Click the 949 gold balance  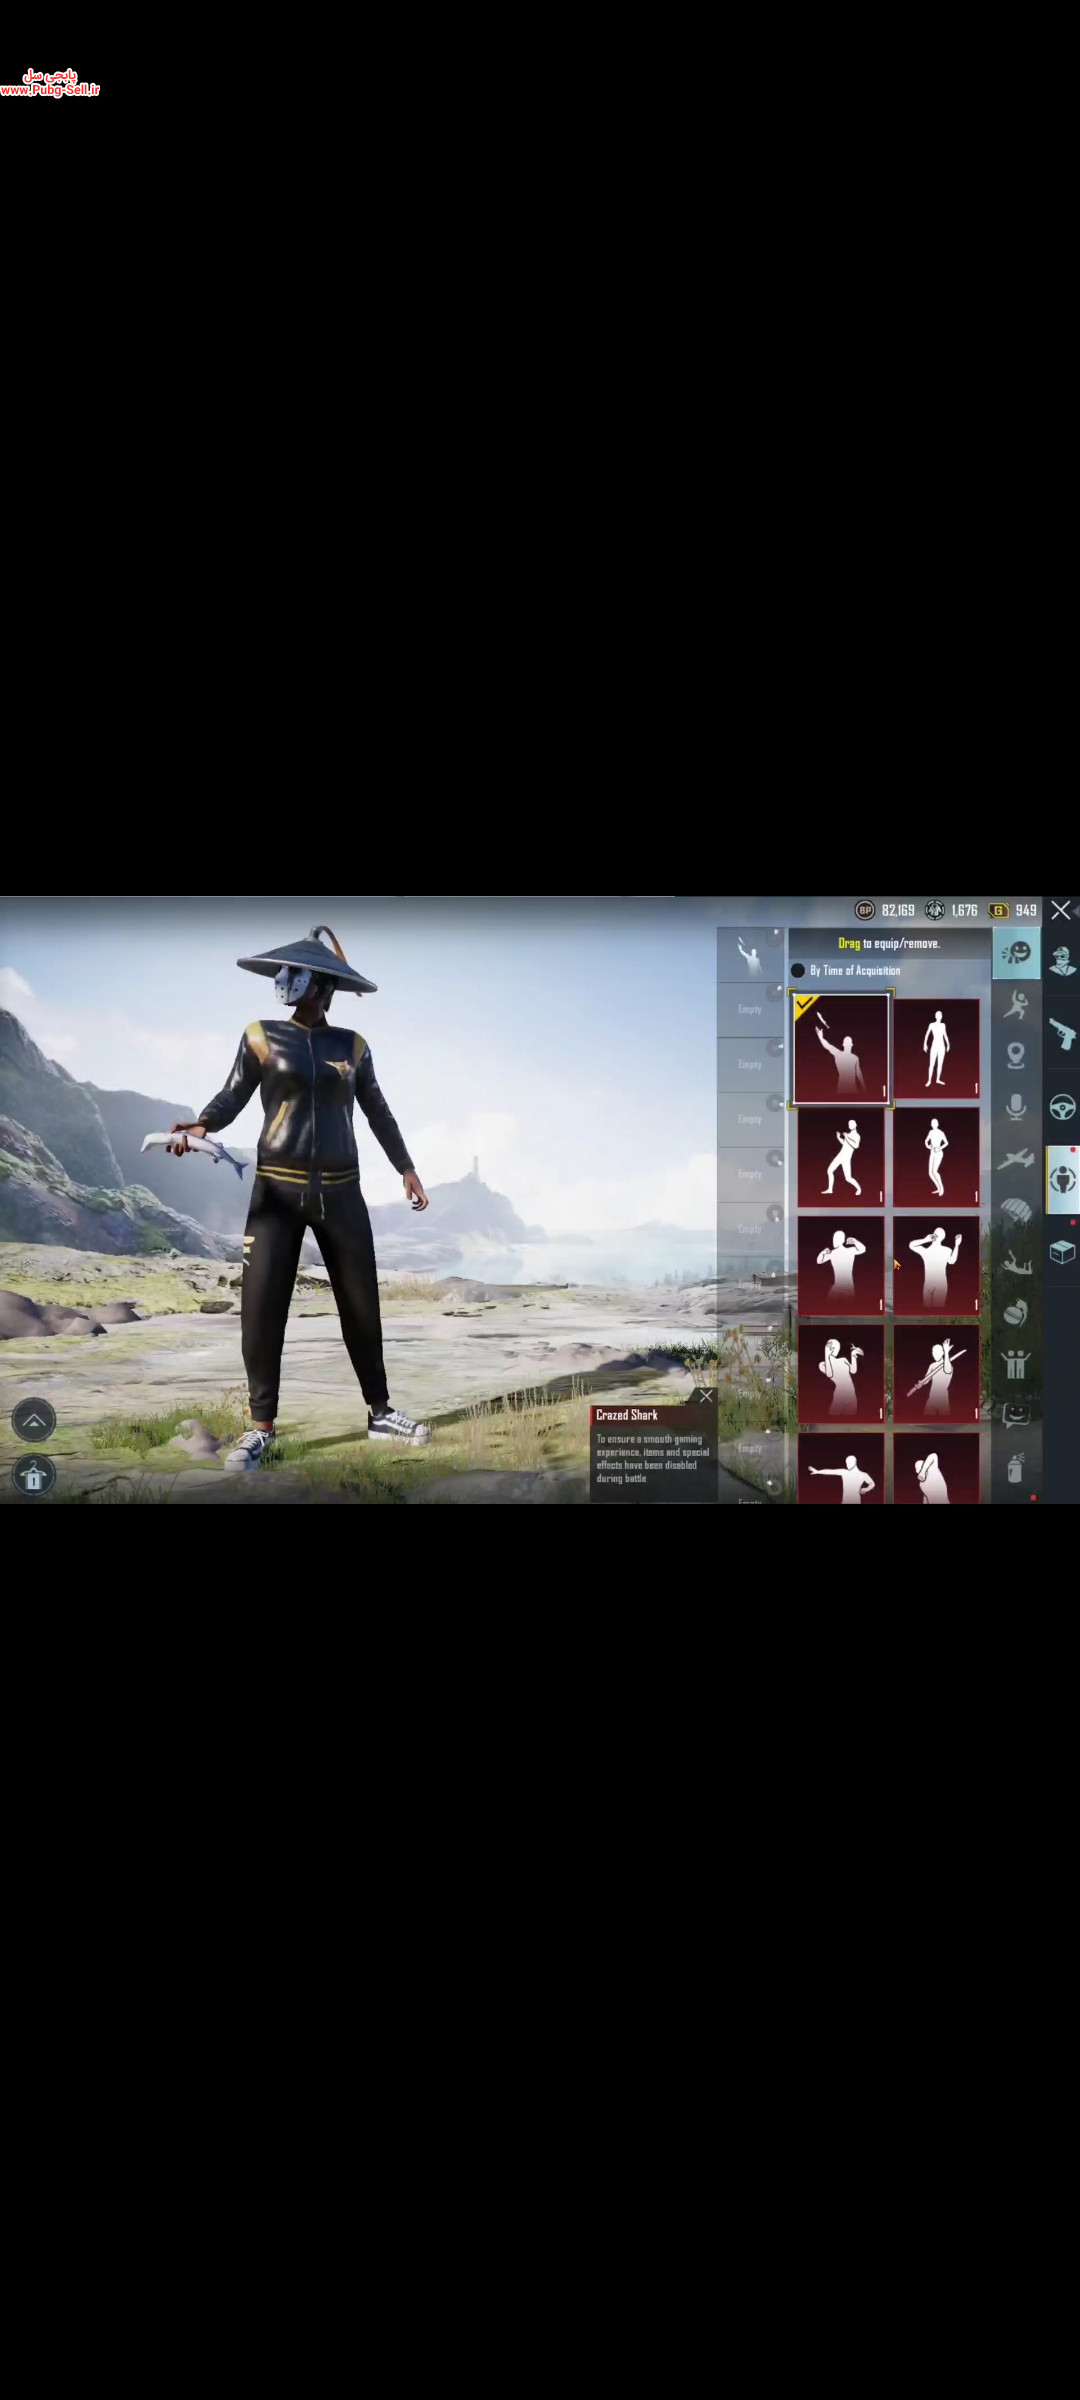[x=1026, y=910]
